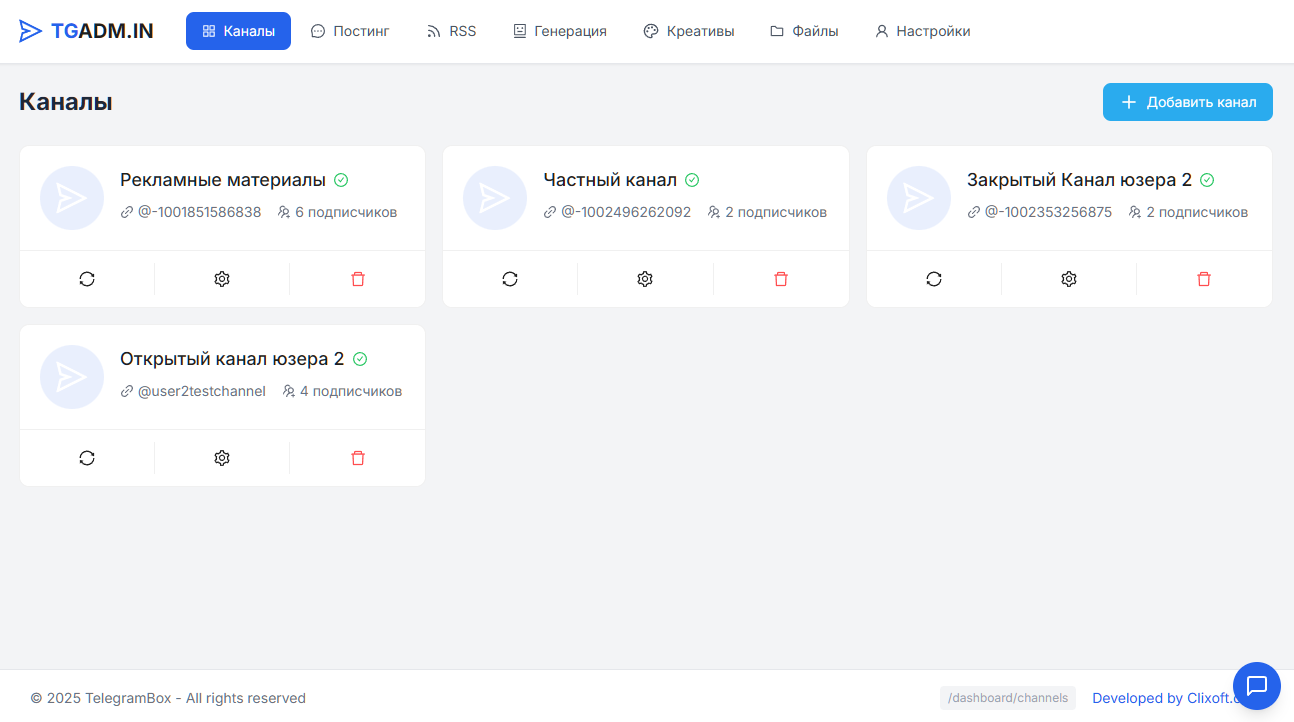Refresh Открытый канал юзера 2
Screen dimensions: 1294x722
(x=87, y=458)
